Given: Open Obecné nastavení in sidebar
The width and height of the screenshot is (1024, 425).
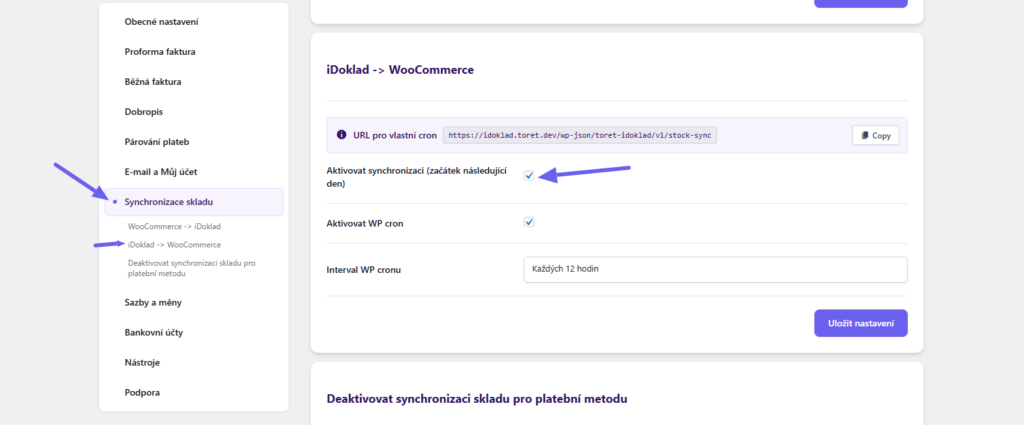Looking at the screenshot, I should tap(161, 21).
